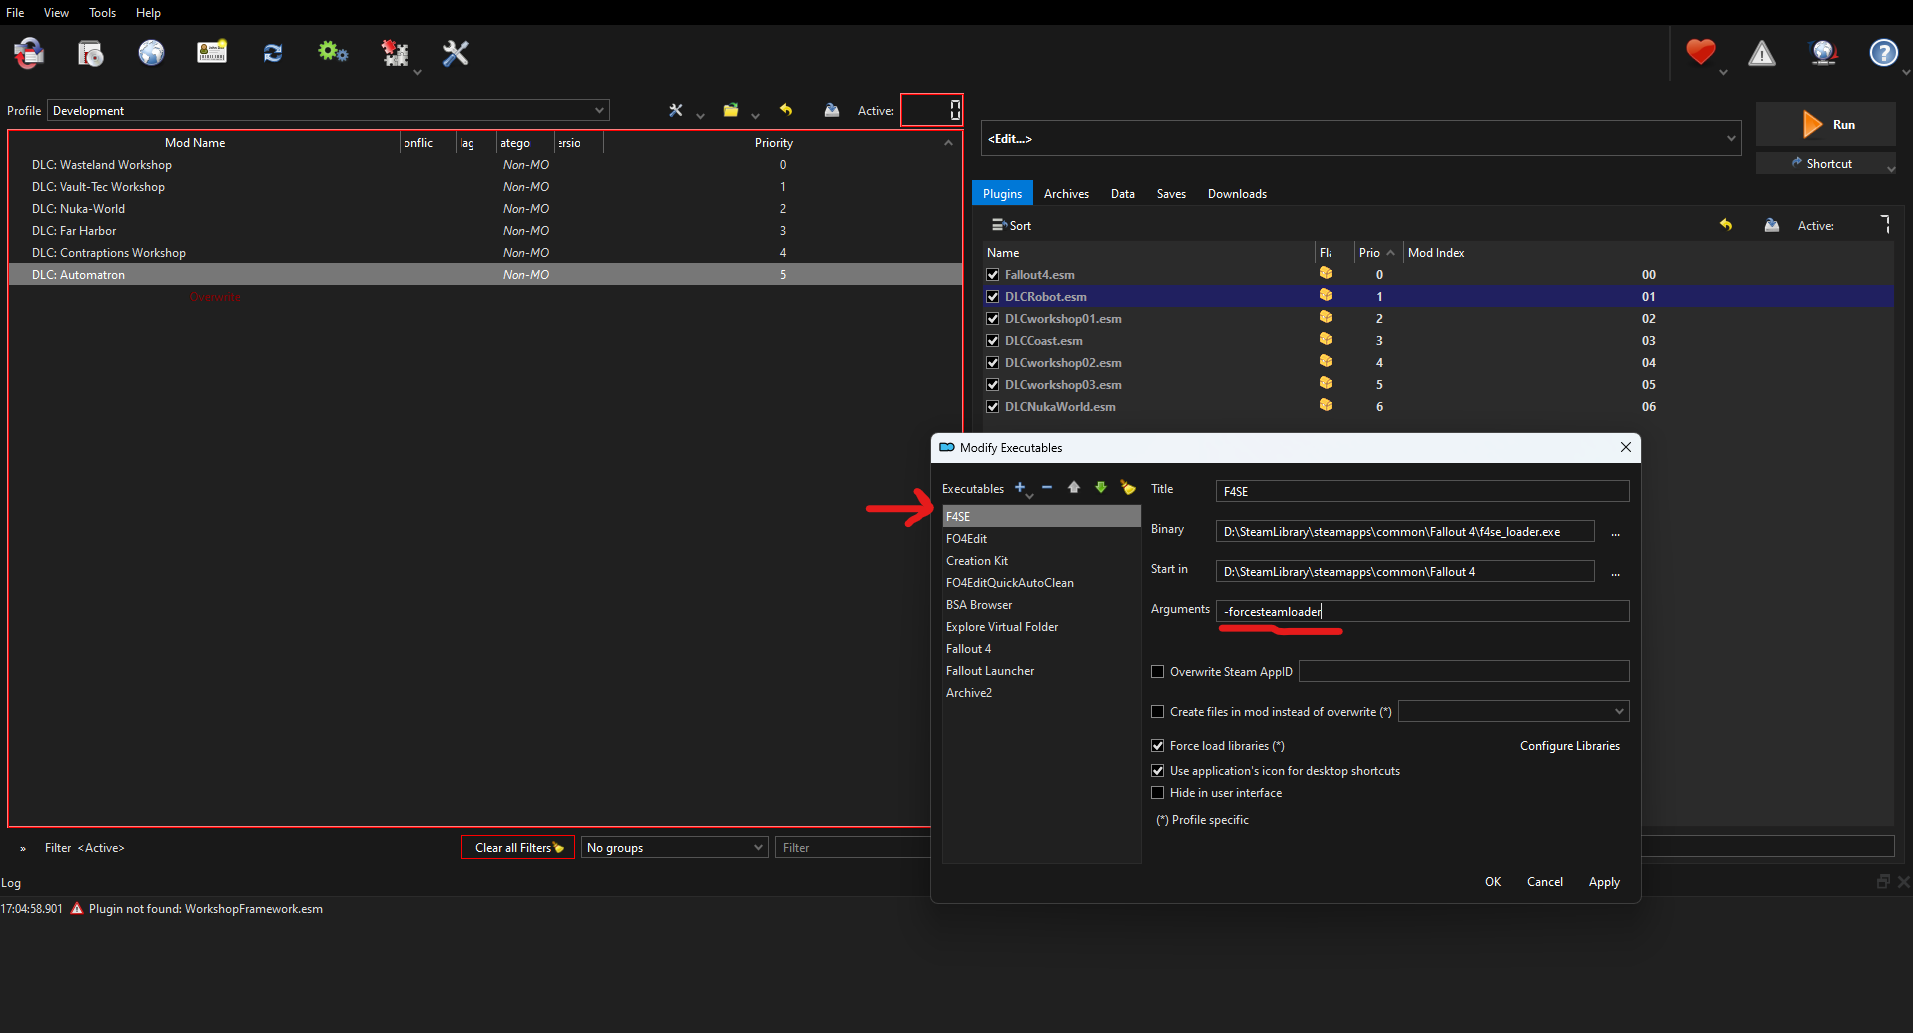Switch to the Archives tab
Viewport: 1913px width, 1033px height.
tap(1066, 194)
